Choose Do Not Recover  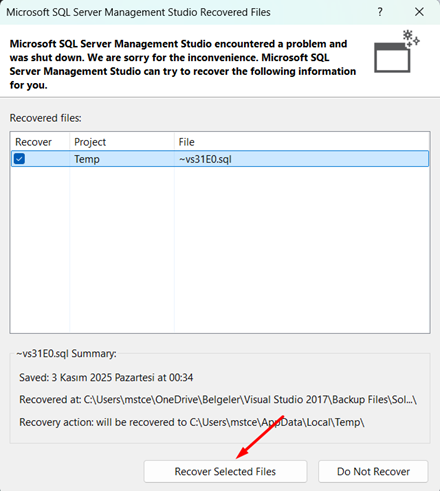(x=373, y=471)
